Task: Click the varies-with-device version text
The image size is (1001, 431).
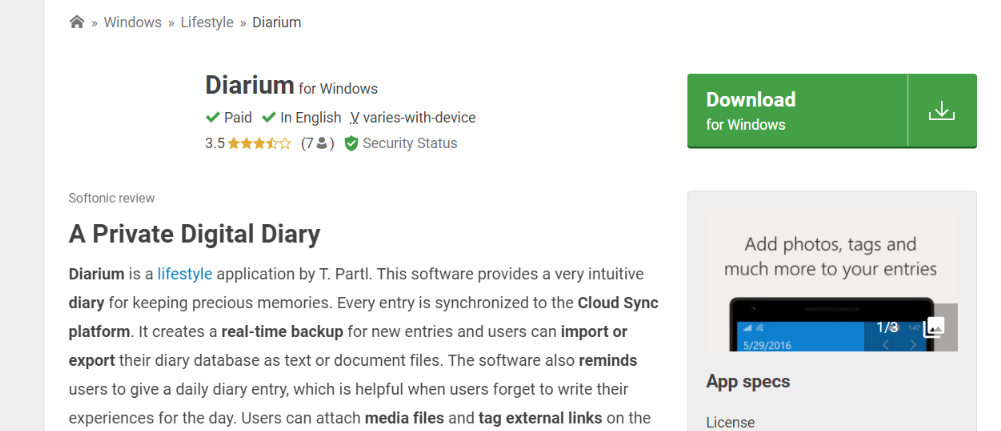Action: tap(419, 118)
